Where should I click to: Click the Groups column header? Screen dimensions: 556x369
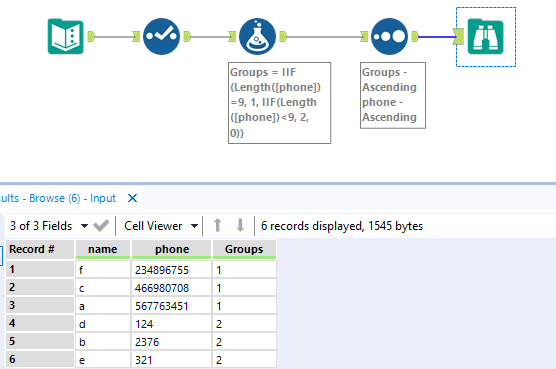[x=244, y=249]
